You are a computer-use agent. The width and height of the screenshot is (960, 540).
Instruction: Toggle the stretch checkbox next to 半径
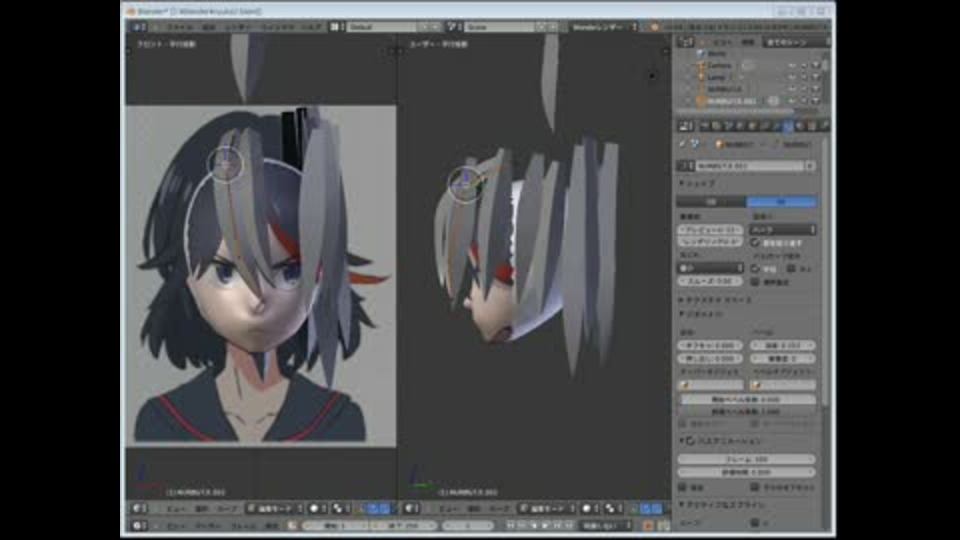pos(791,269)
